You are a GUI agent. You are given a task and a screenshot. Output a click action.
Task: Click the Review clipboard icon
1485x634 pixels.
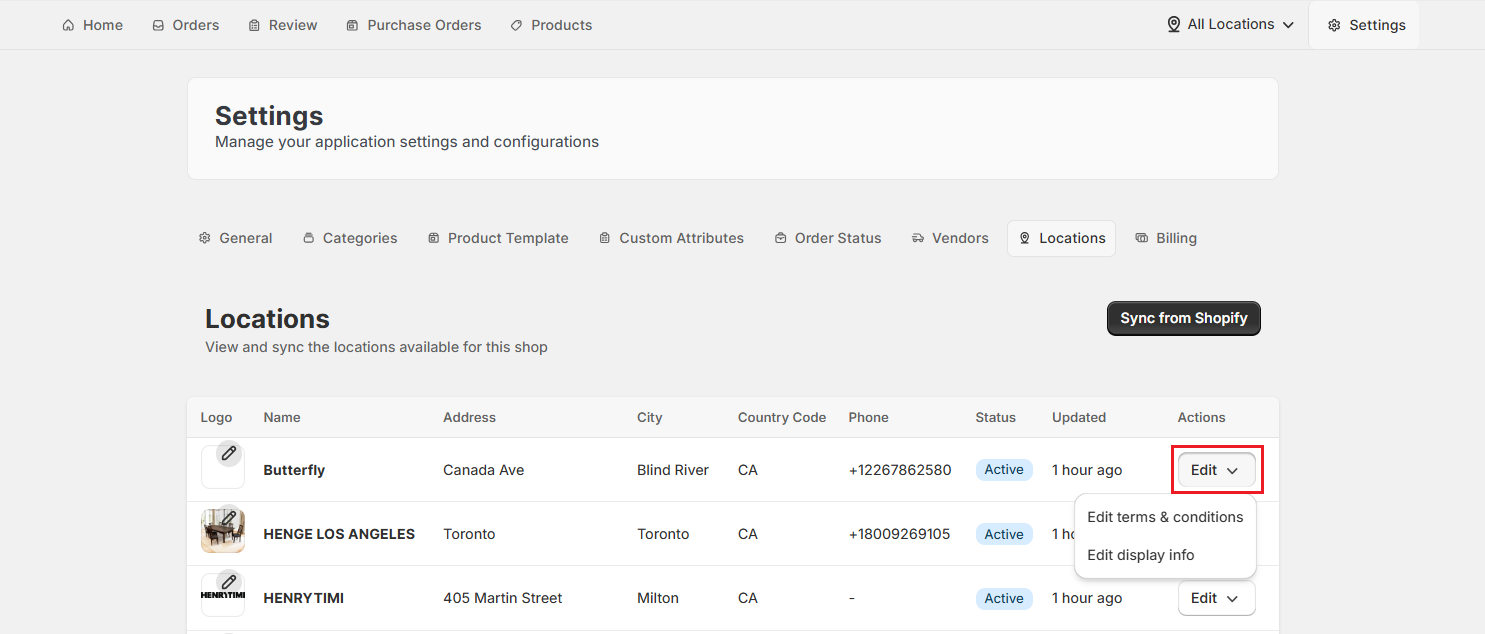(x=254, y=25)
